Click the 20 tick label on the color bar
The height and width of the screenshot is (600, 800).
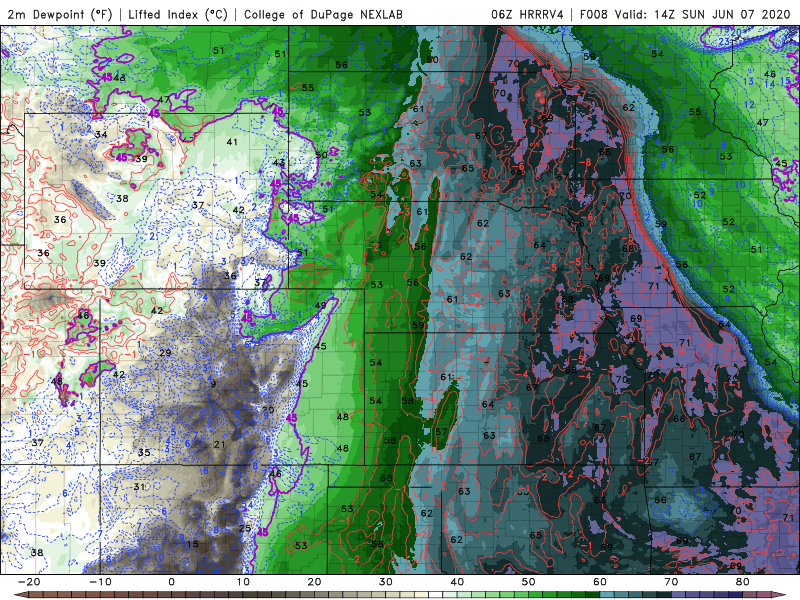(x=314, y=582)
